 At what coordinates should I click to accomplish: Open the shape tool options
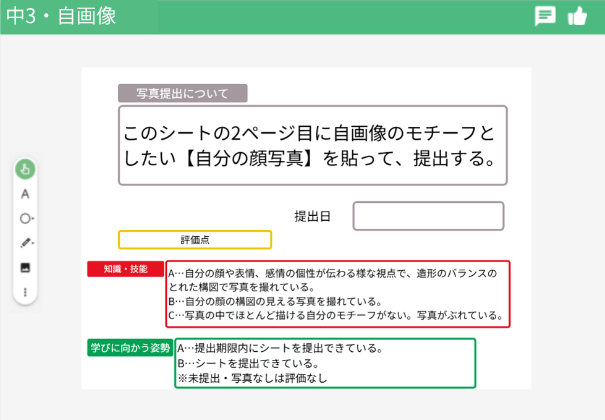coord(26,218)
